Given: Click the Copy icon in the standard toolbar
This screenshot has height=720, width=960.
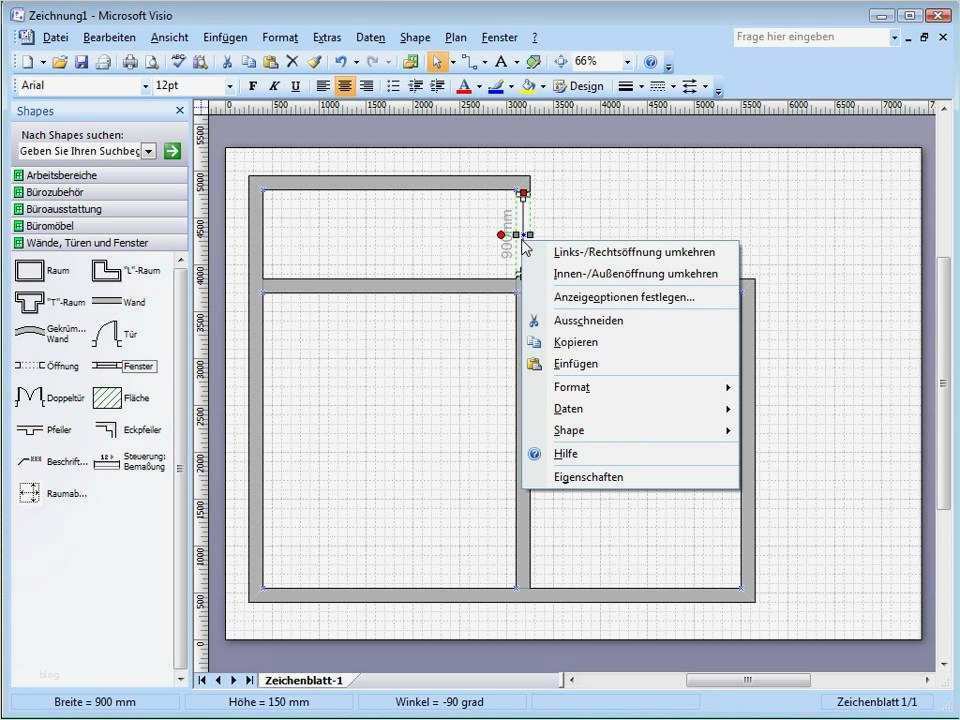Looking at the screenshot, I should [249, 62].
